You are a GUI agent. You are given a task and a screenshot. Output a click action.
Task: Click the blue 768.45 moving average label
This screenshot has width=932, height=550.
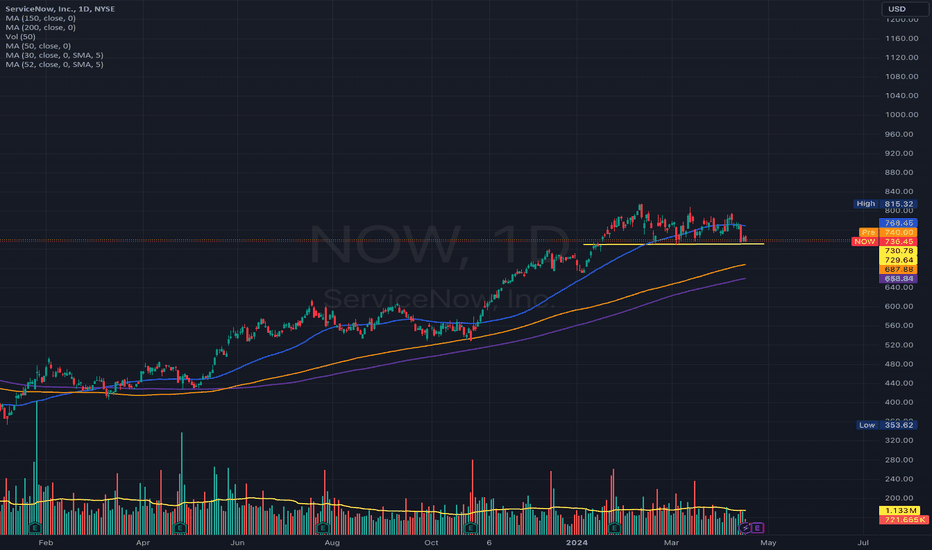[898, 223]
